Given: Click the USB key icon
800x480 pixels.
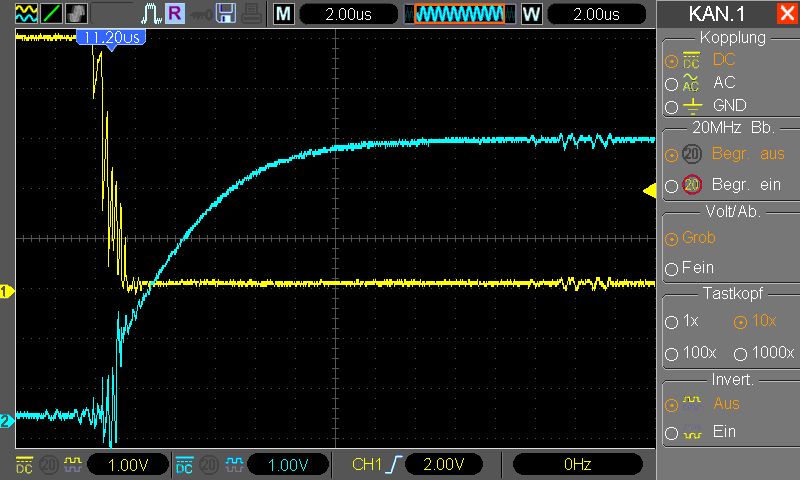Looking at the screenshot, I should pyautogui.click(x=201, y=14).
